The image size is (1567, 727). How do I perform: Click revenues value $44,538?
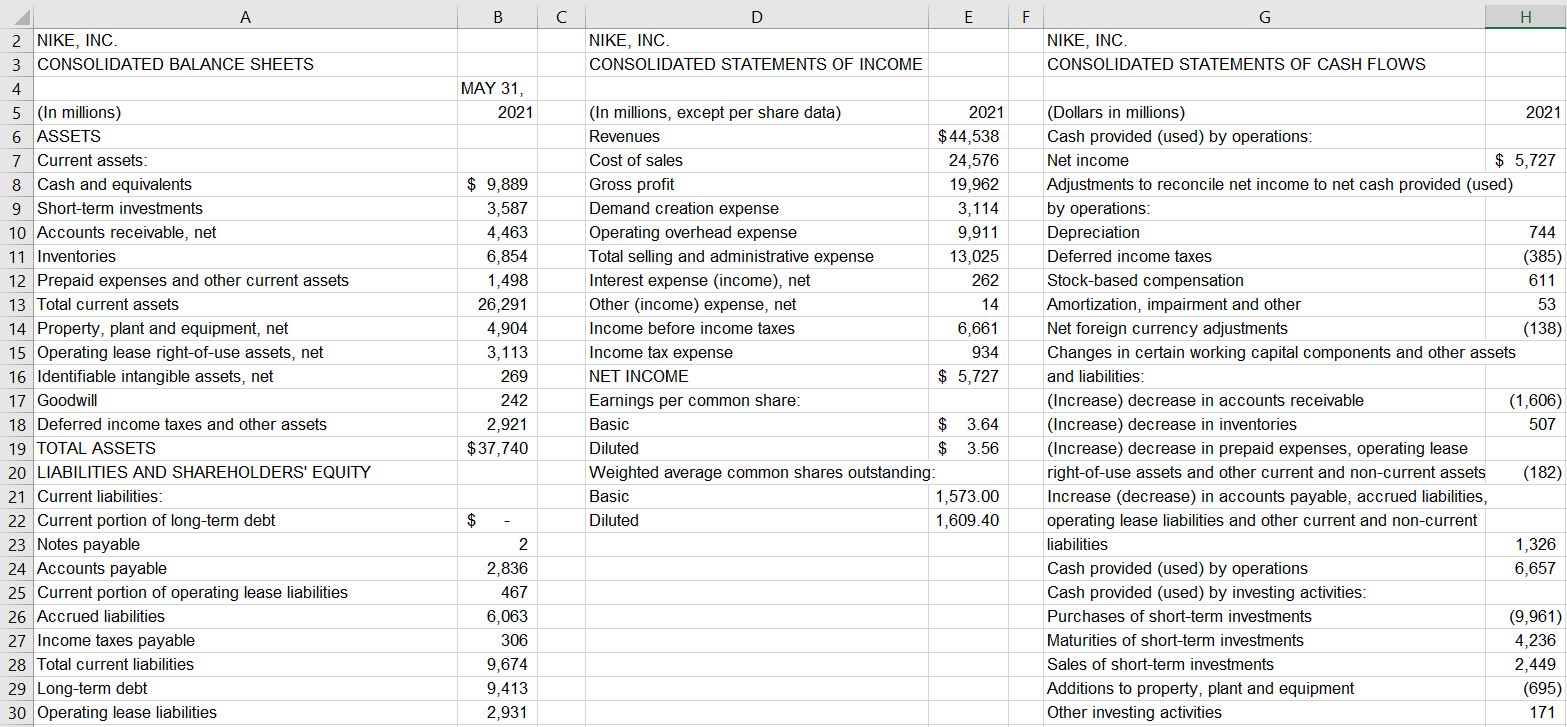pos(968,136)
